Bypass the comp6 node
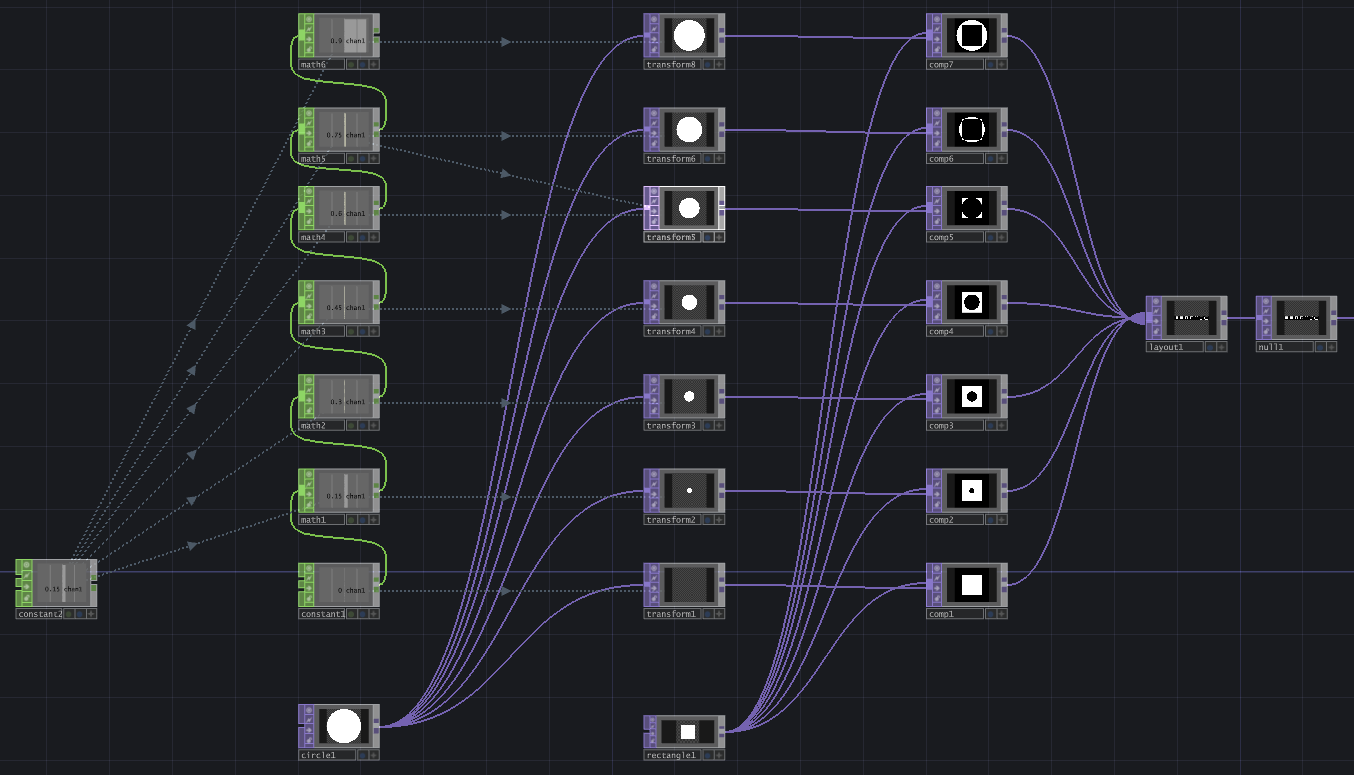 pyautogui.click(x=937, y=133)
